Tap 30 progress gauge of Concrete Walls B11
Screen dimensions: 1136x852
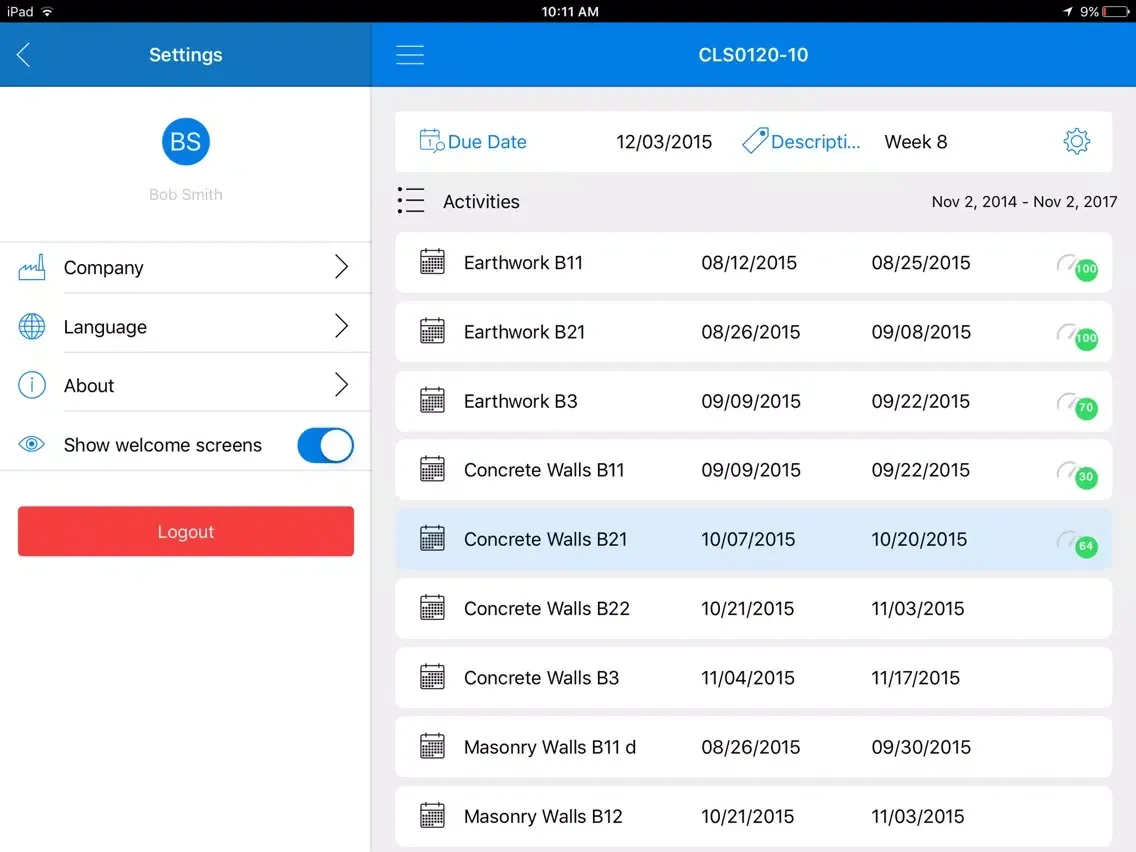(1077, 475)
